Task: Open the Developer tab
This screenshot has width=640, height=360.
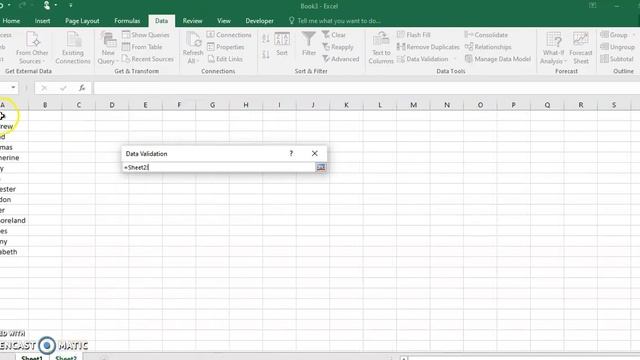Action: pyautogui.click(x=260, y=21)
